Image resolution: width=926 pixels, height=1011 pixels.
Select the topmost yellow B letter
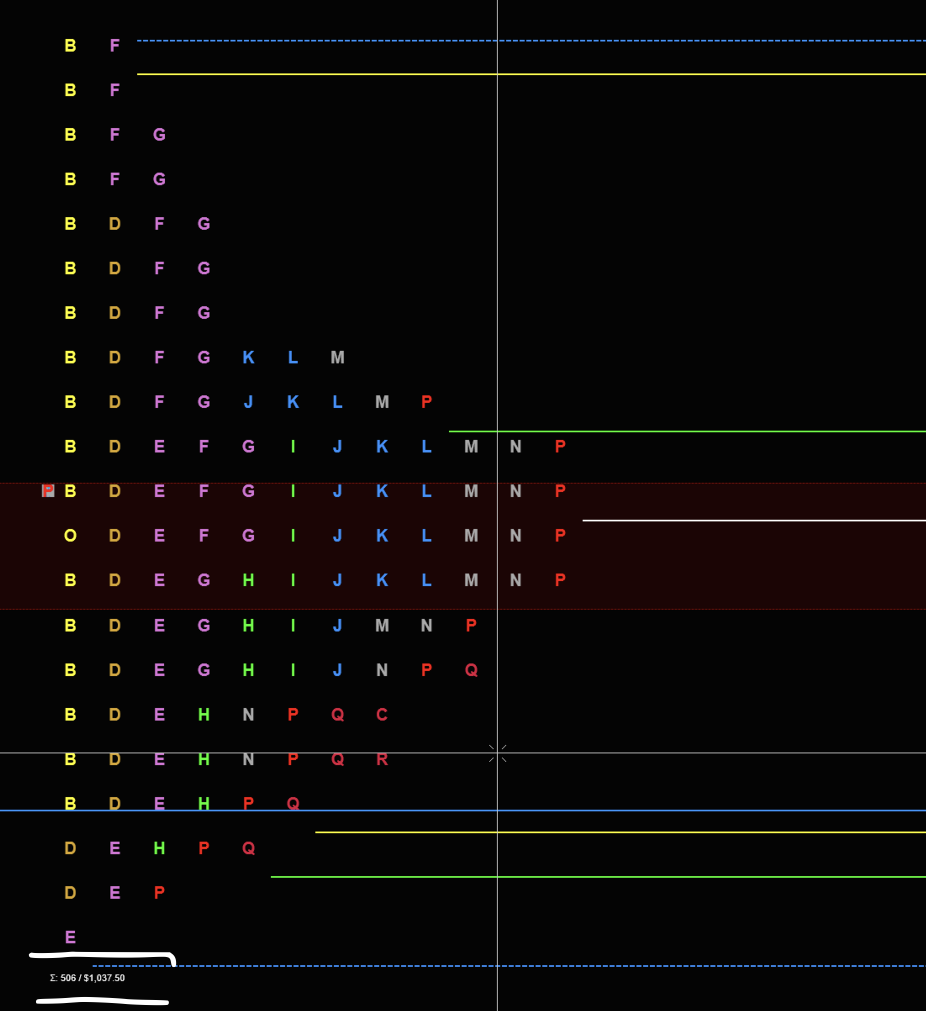pyautogui.click(x=70, y=46)
